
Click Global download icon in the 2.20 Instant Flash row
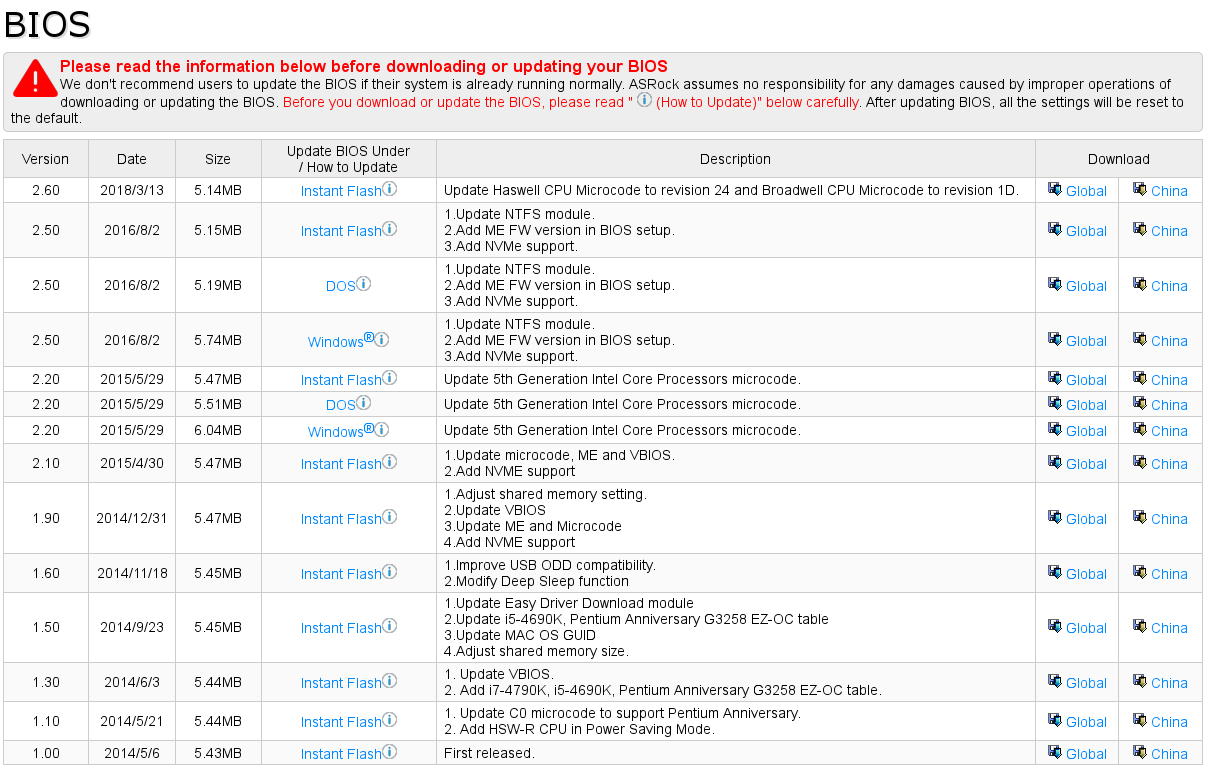[1054, 377]
